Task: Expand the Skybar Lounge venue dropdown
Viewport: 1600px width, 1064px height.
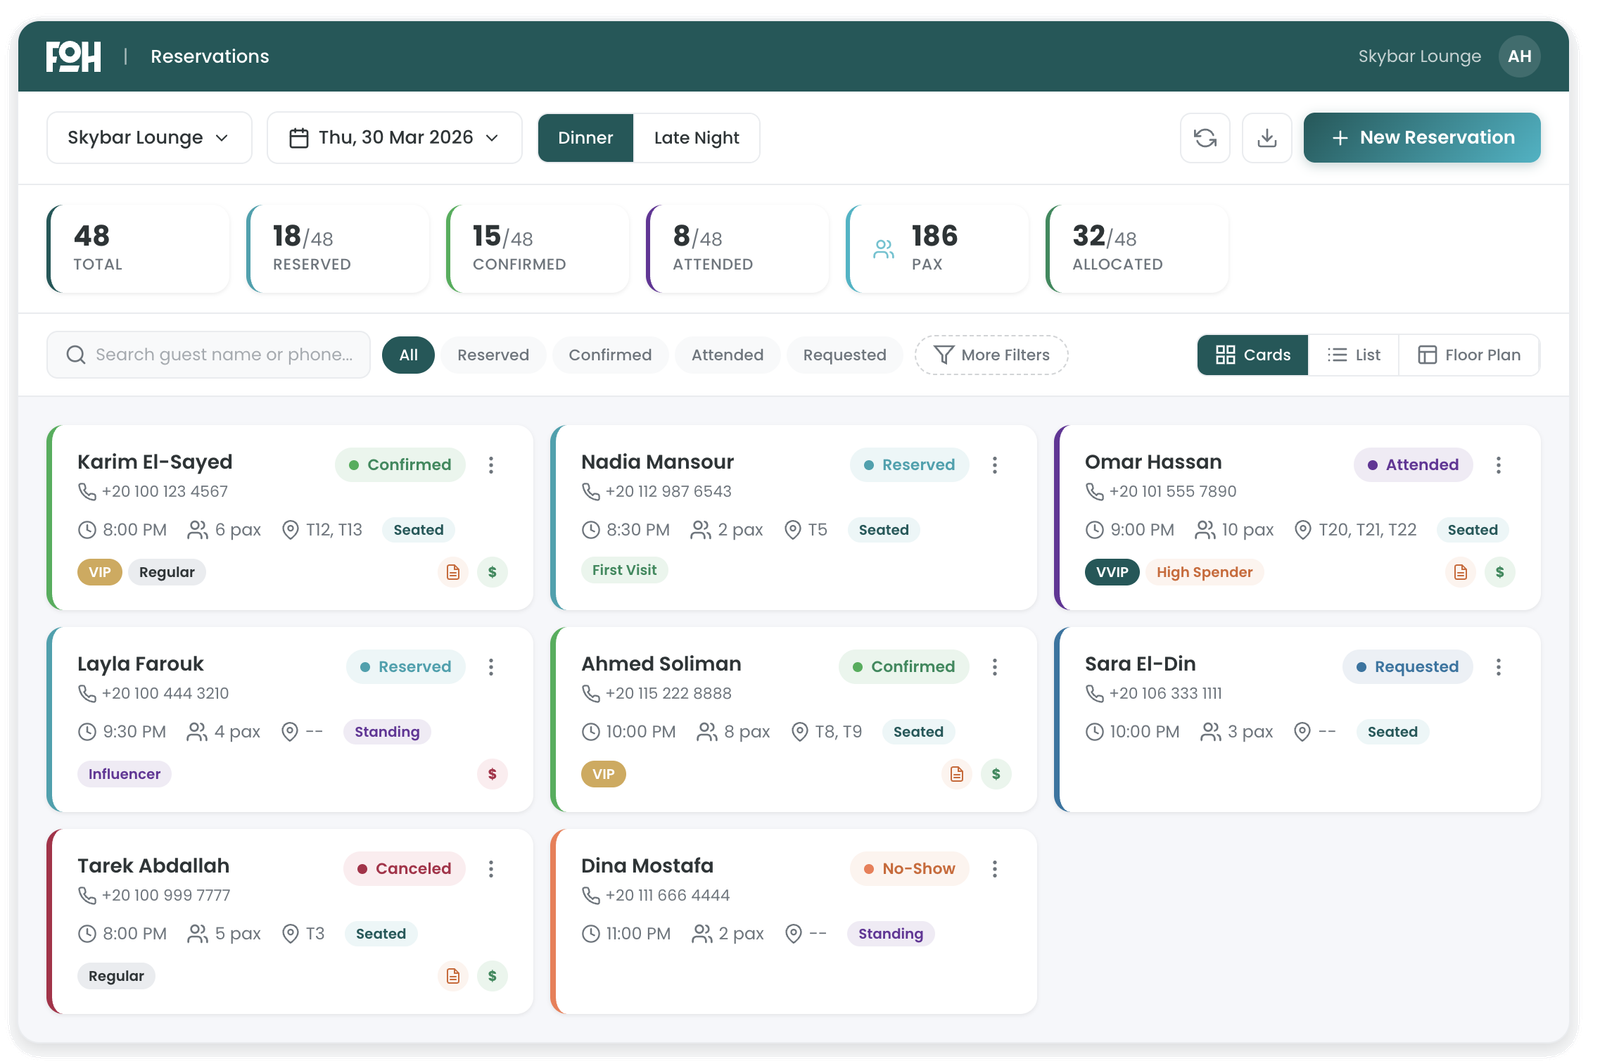Action: 149,138
